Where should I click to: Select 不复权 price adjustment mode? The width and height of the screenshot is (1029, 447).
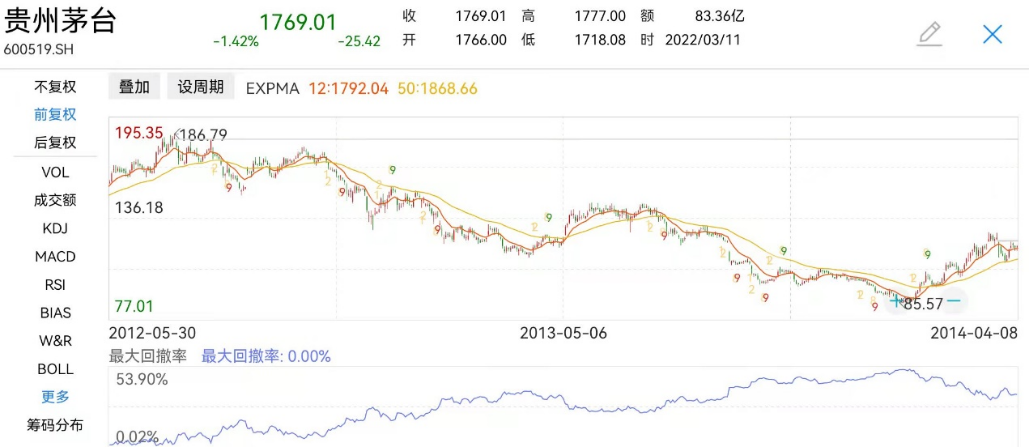click(x=55, y=87)
